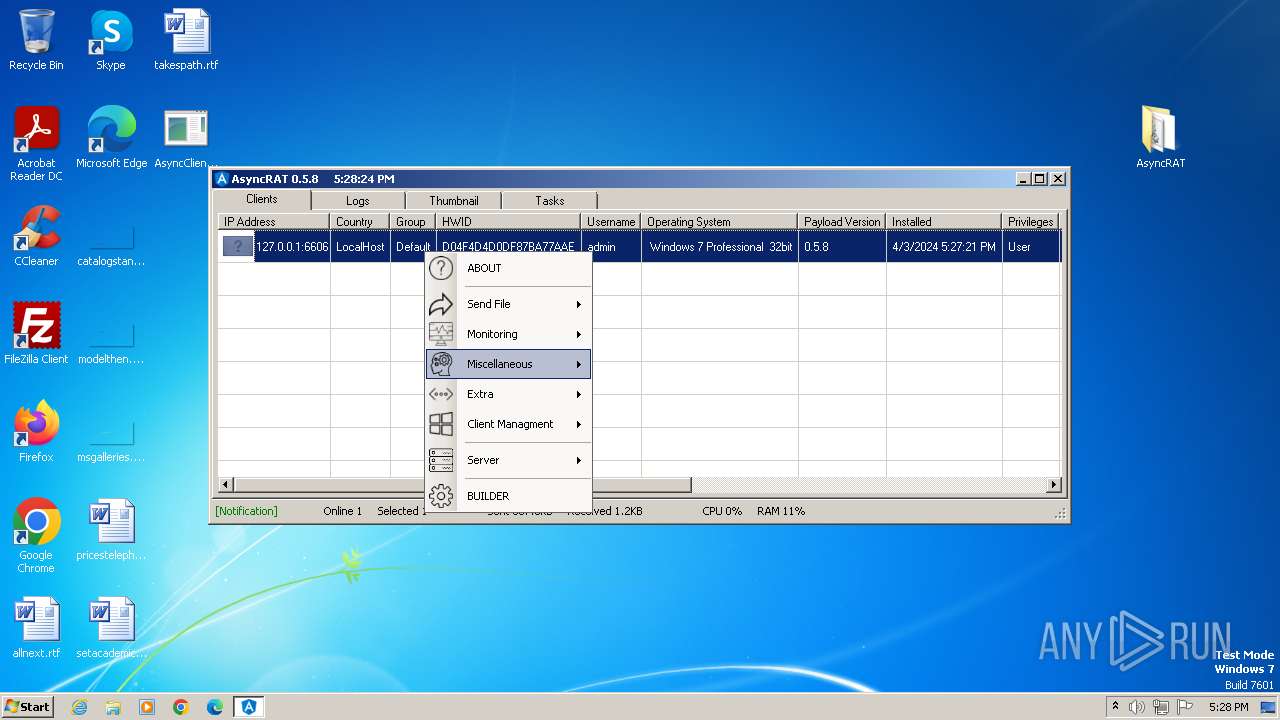Sort by Payload Version column header

click(x=842, y=222)
